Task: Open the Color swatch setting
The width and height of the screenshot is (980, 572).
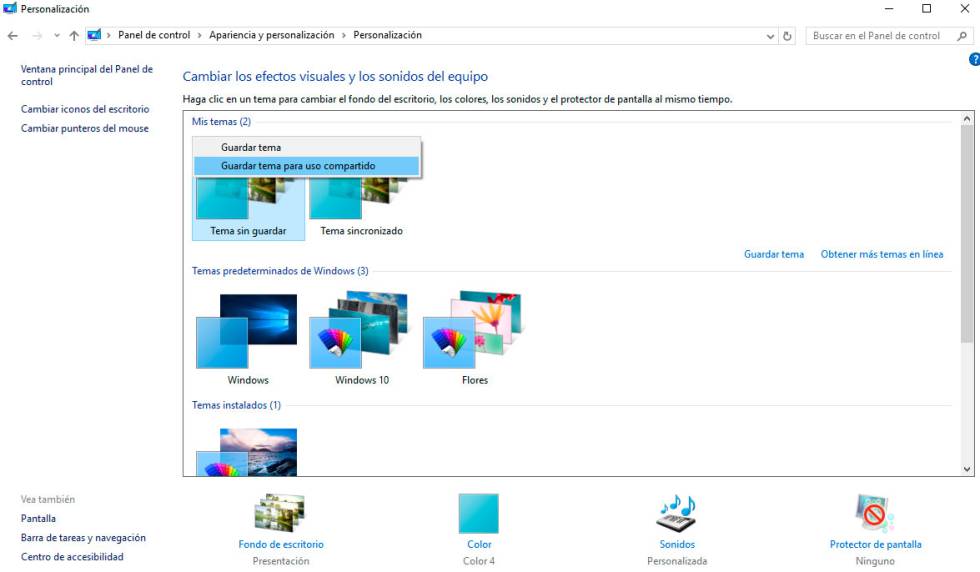Action: [x=479, y=513]
